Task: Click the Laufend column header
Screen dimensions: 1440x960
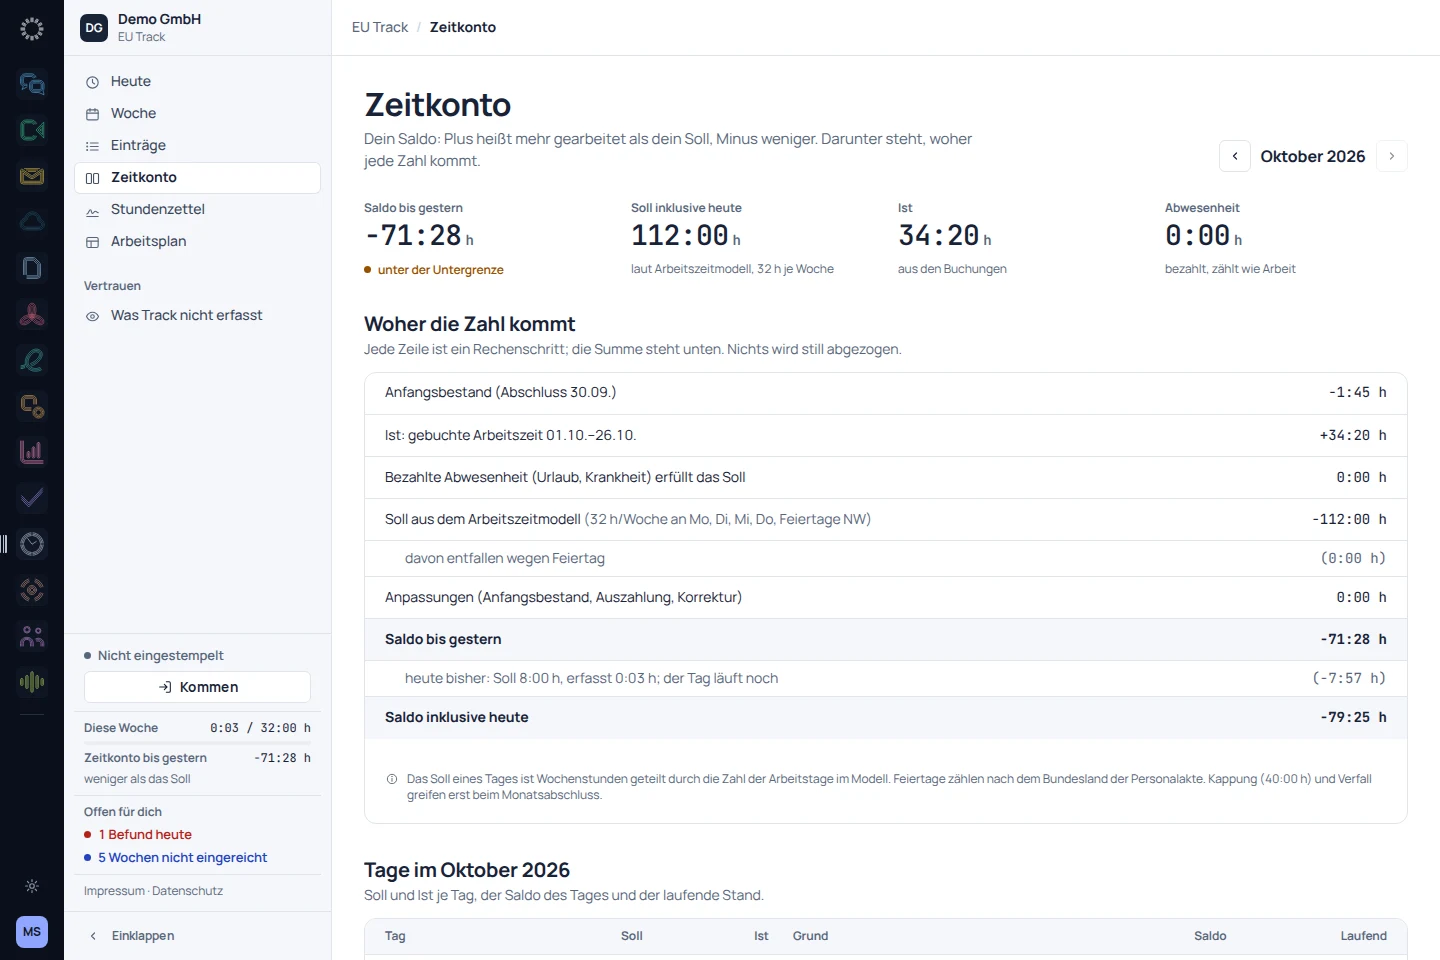Action: point(1364,936)
